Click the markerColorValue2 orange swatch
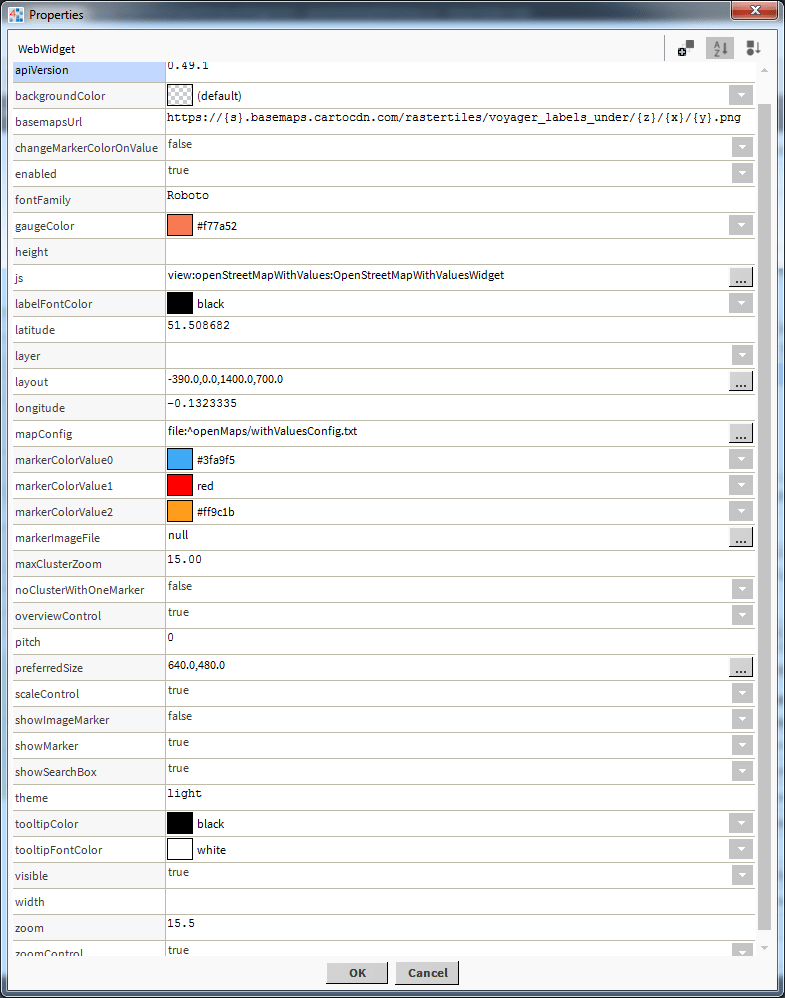 coord(180,512)
